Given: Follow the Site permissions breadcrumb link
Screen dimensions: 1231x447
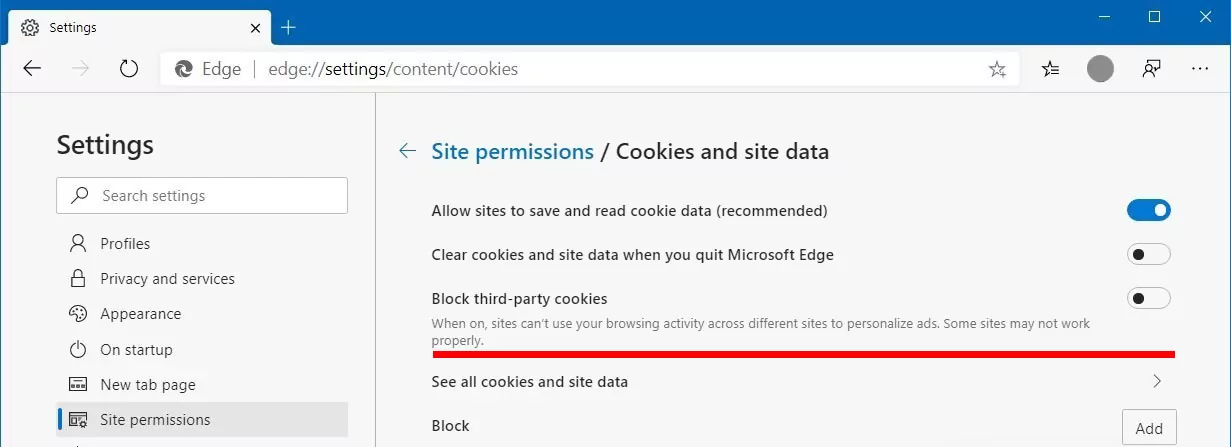Looking at the screenshot, I should click(x=512, y=151).
